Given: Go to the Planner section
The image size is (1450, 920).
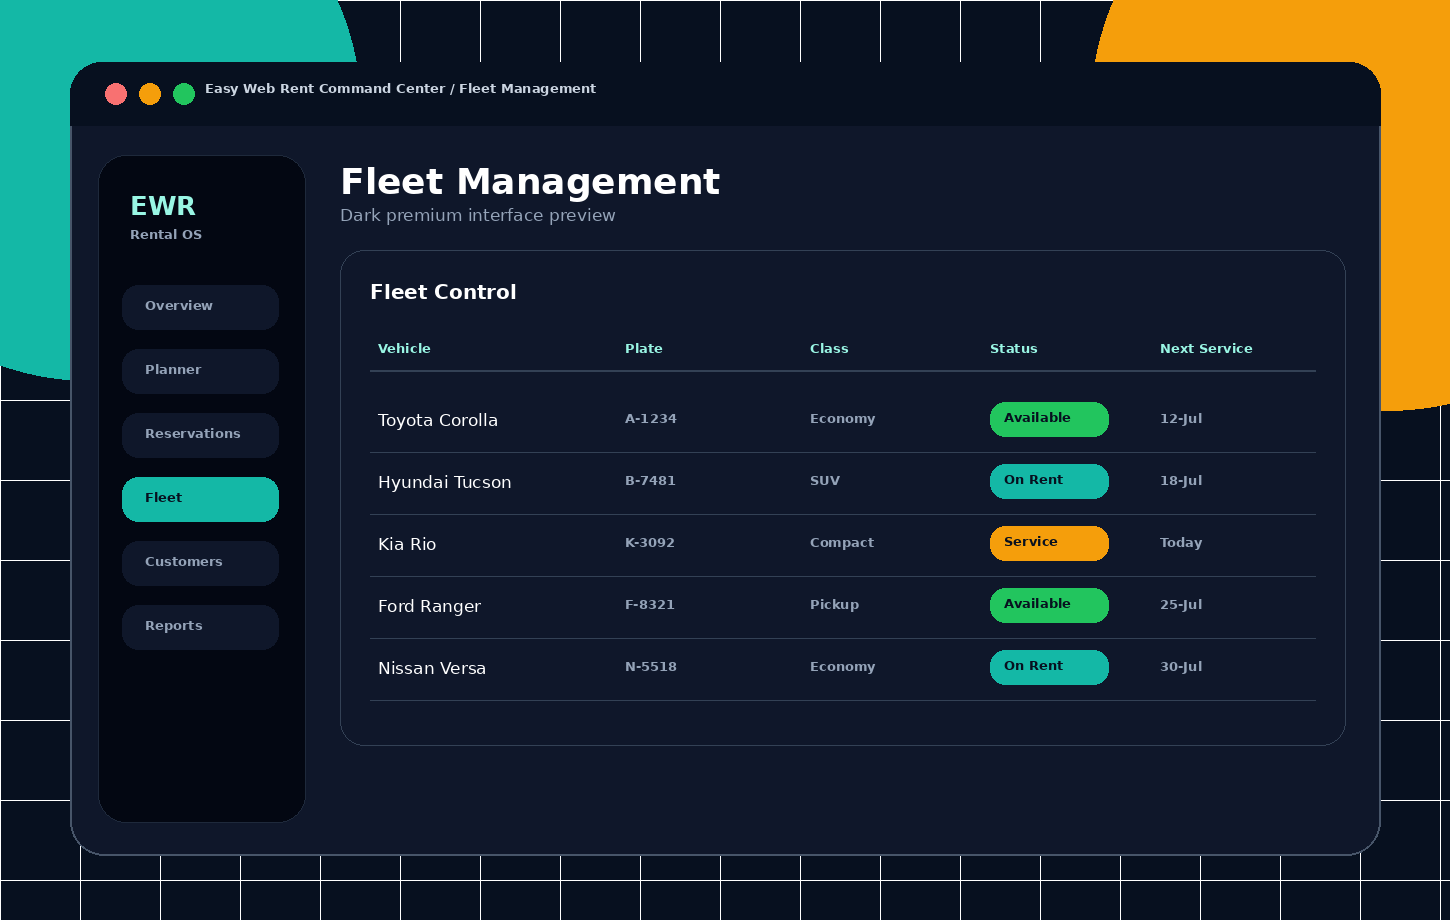Looking at the screenshot, I should (200, 371).
